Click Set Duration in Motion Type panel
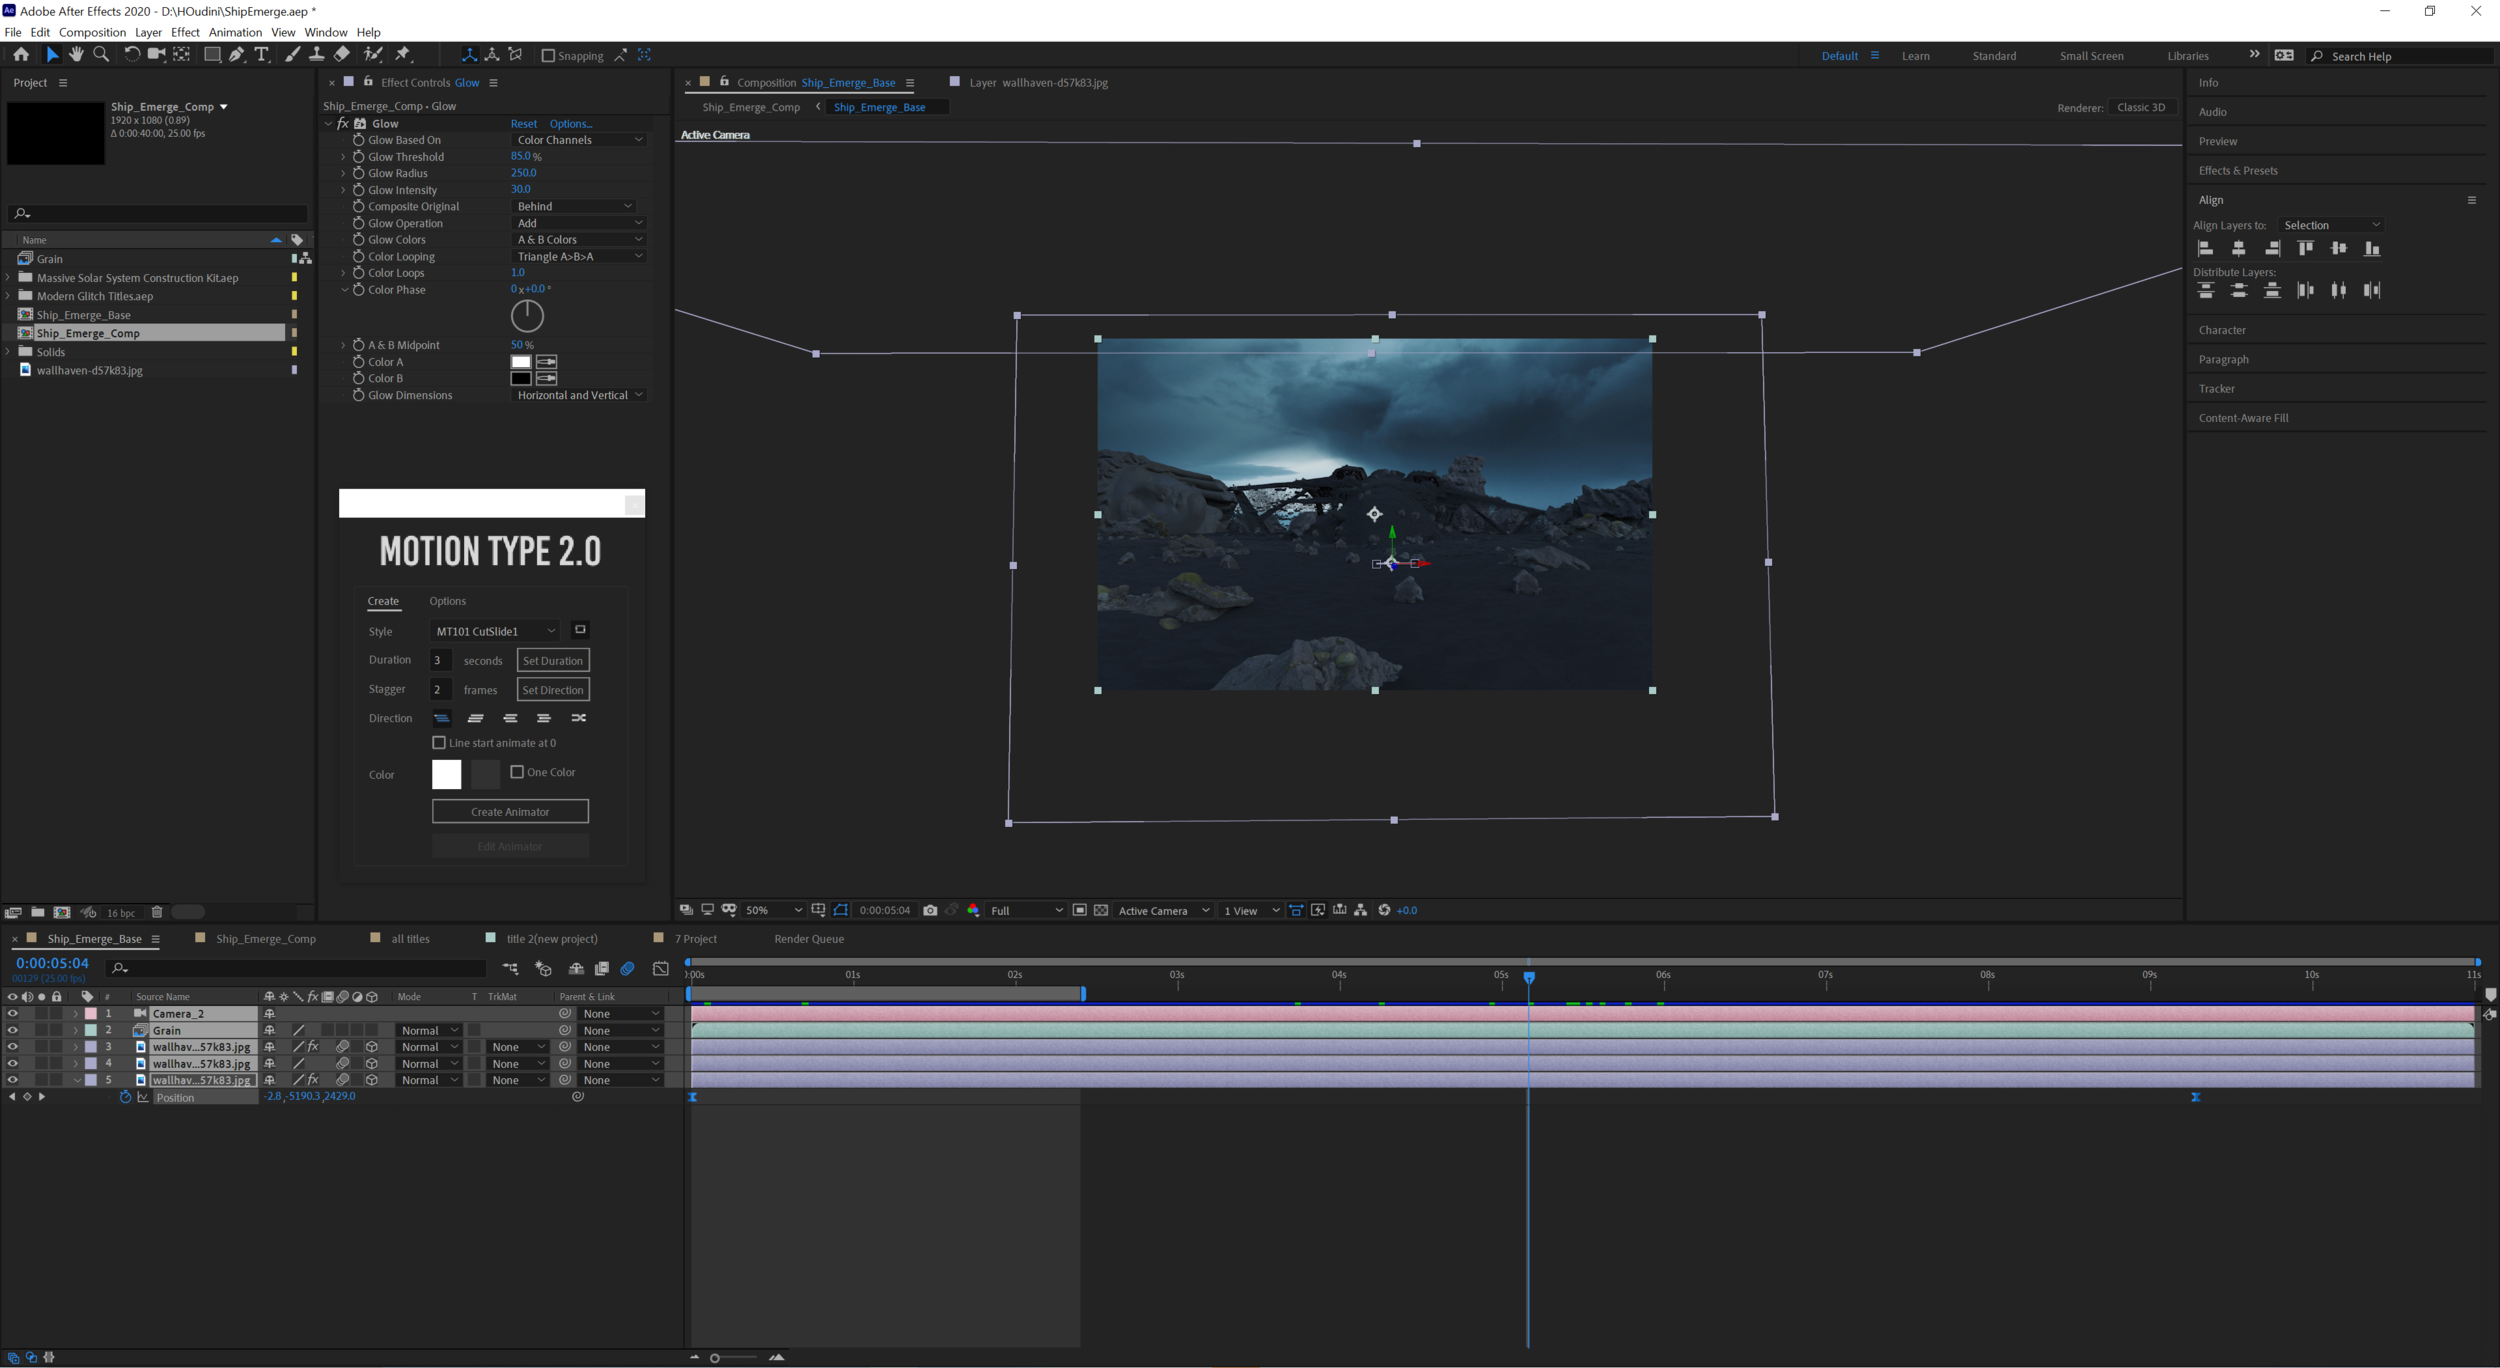 pyautogui.click(x=552, y=660)
